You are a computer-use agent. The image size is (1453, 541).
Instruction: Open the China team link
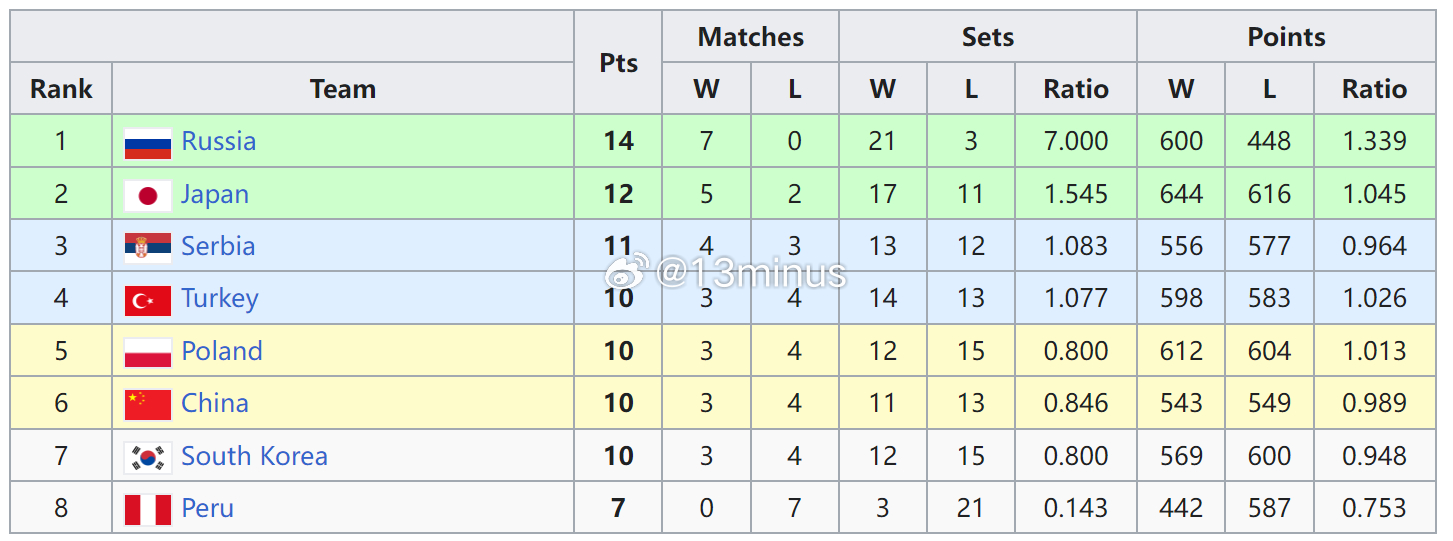point(215,404)
